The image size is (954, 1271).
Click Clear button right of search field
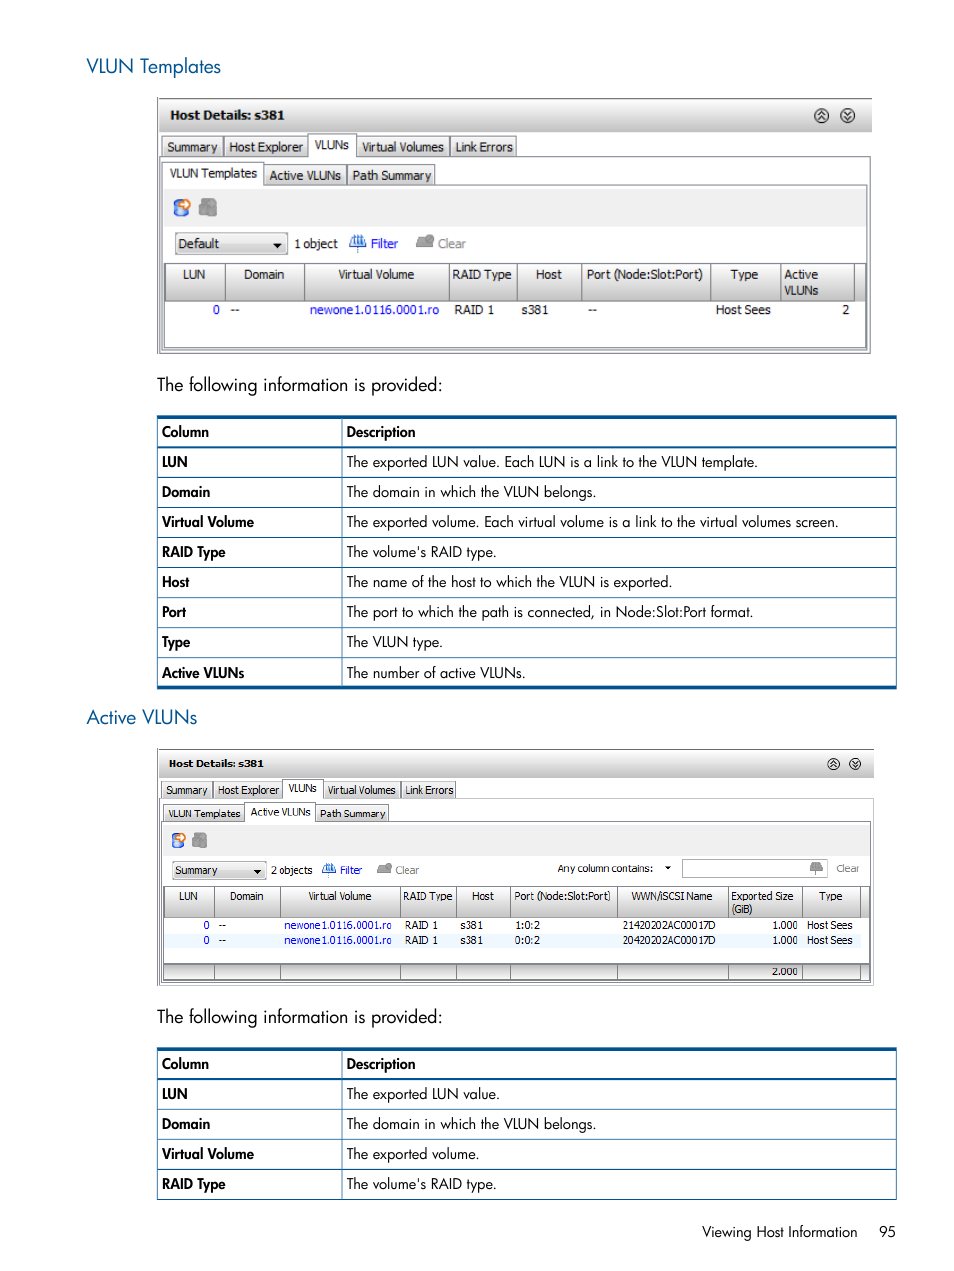click(847, 869)
